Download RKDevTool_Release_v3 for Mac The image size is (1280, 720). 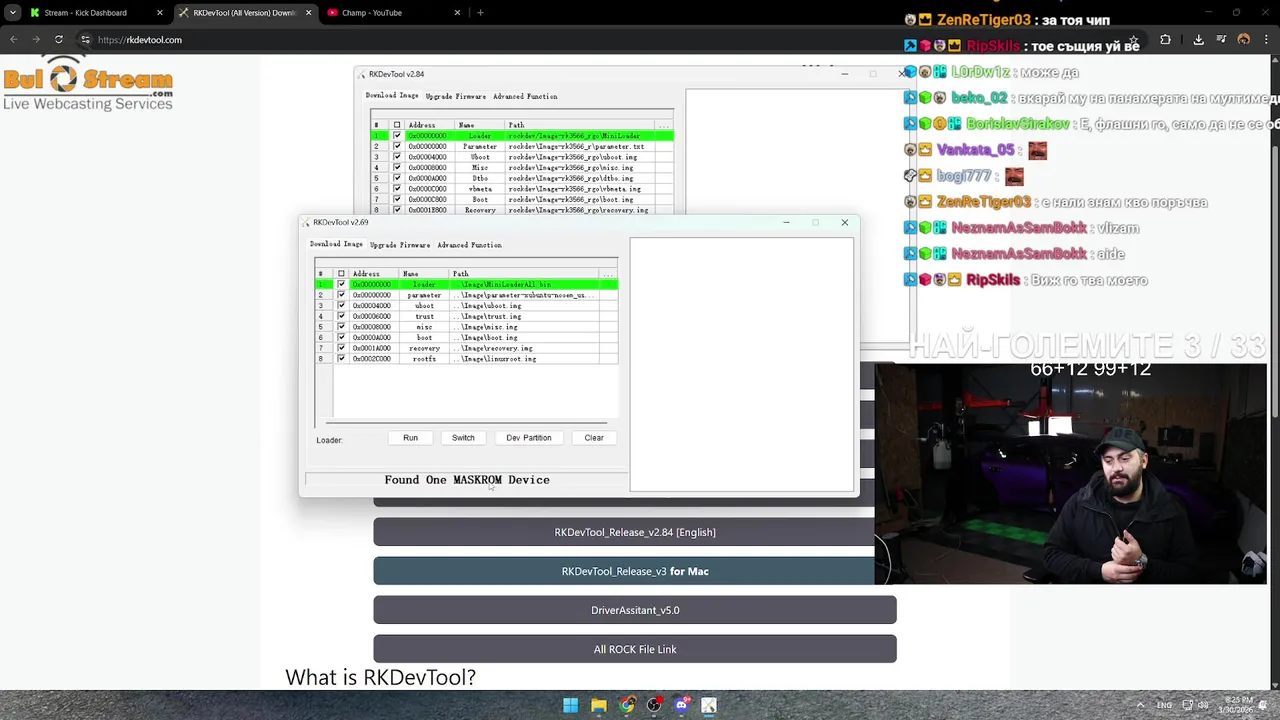635,571
